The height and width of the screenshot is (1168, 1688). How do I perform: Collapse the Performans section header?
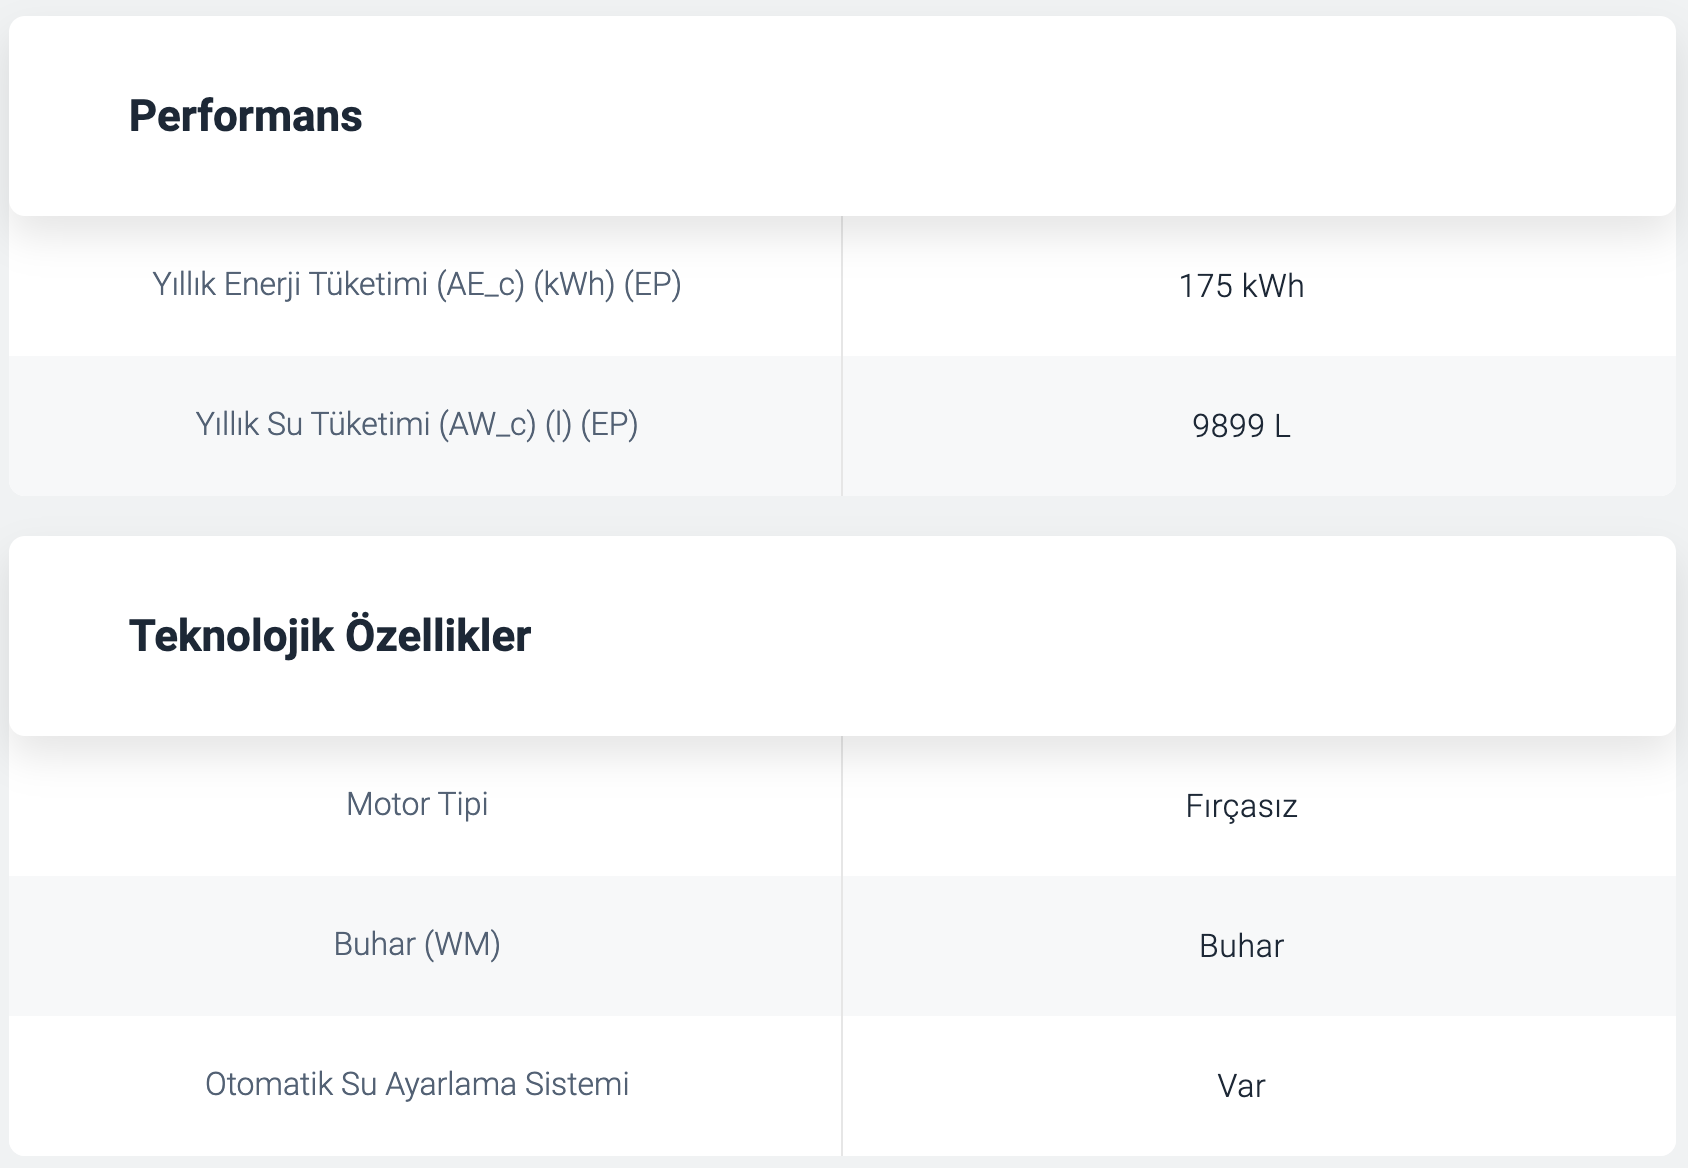tap(842, 116)
